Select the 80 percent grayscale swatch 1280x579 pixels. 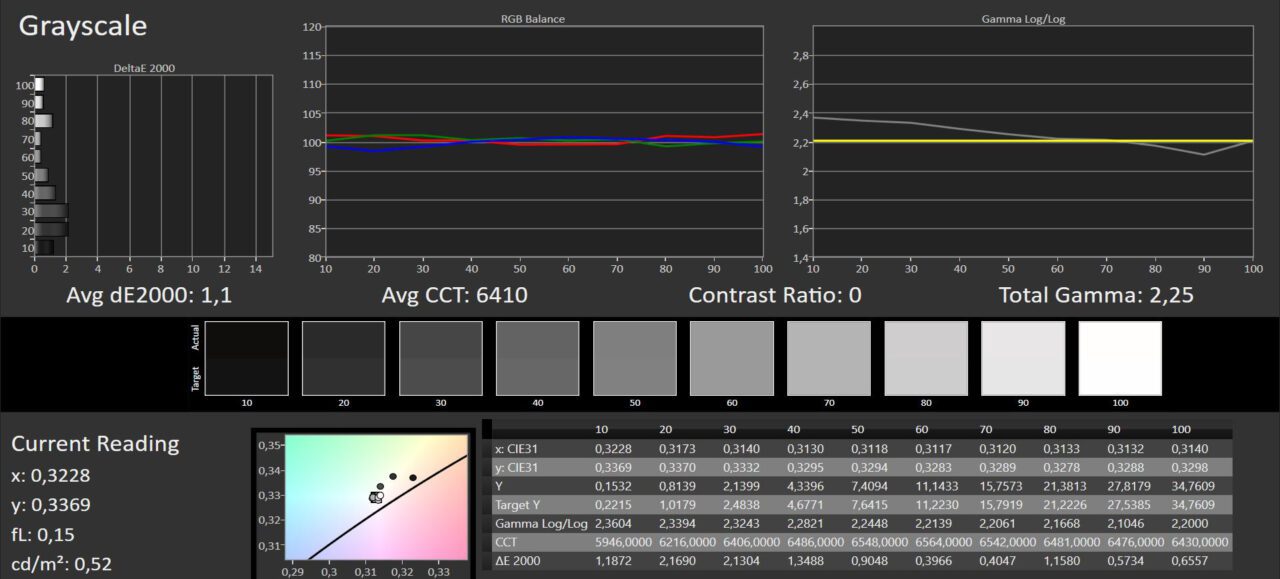point(926,358)
